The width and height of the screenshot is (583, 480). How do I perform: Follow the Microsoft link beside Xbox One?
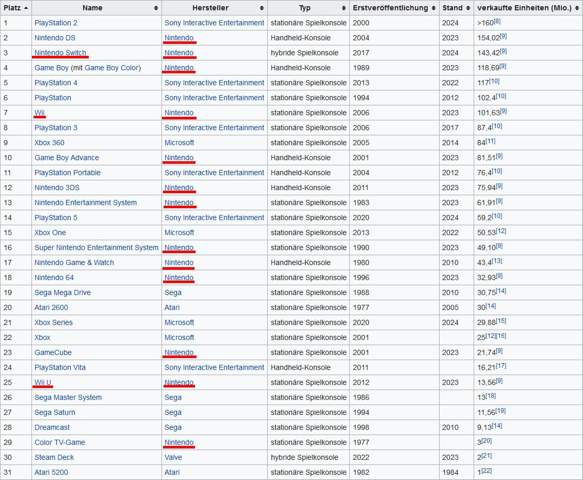(179, 233)
